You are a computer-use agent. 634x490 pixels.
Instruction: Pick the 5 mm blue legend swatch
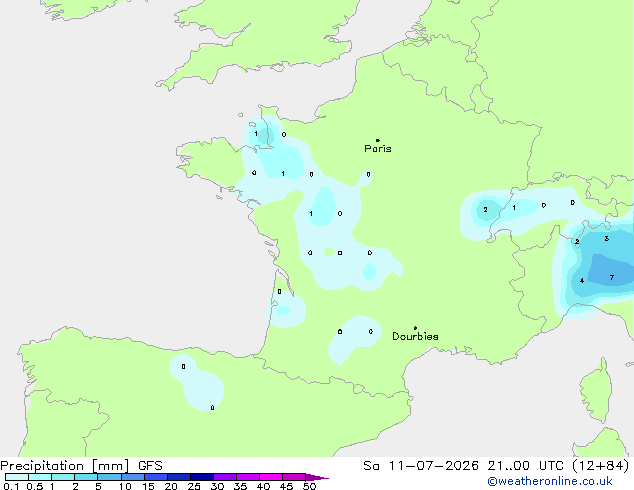[x=110, y=477]
